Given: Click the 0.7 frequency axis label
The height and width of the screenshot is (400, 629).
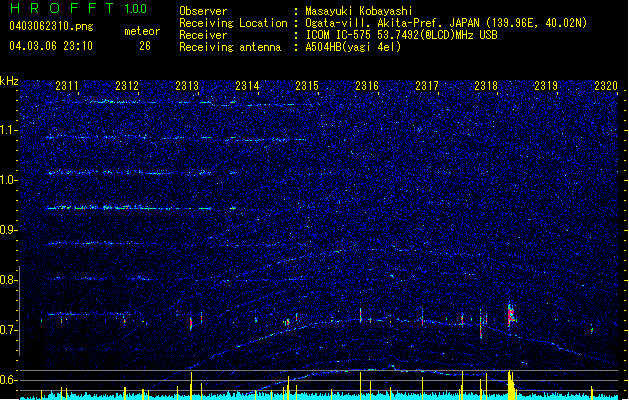Looking at the screenshot, I should (x=9, y=330).
